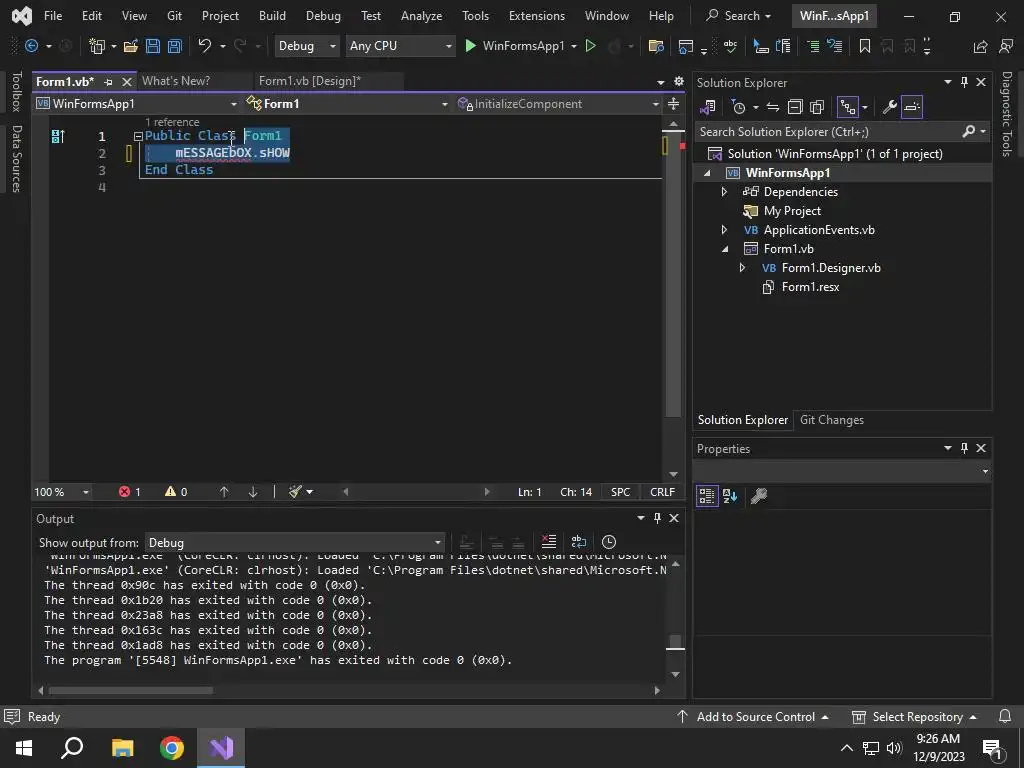Click the Uncomment selected lines icon

pos(834,46)
